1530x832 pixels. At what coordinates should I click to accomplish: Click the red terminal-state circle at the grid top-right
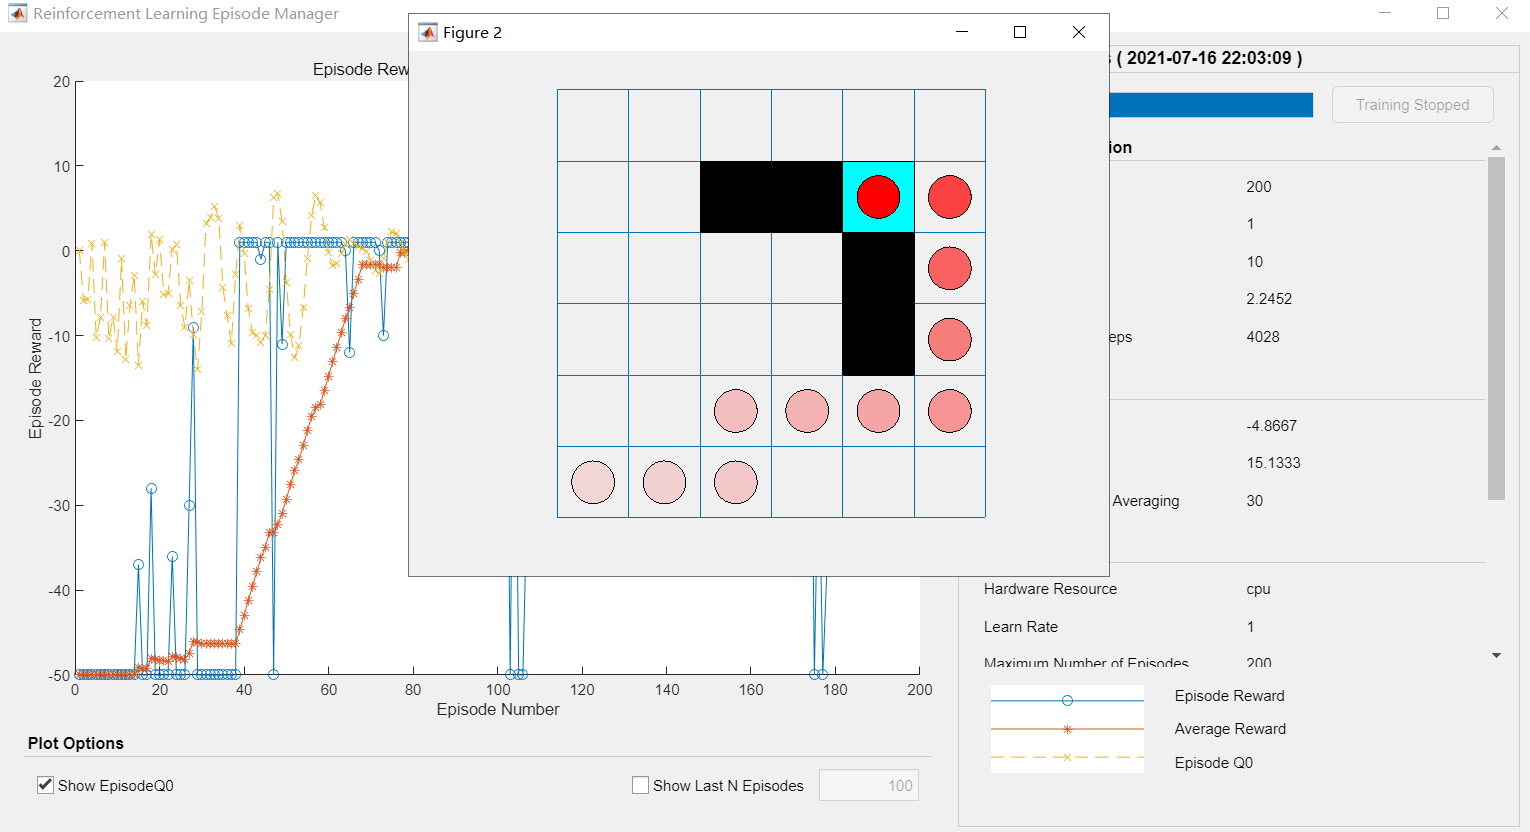tap(949, 196)
